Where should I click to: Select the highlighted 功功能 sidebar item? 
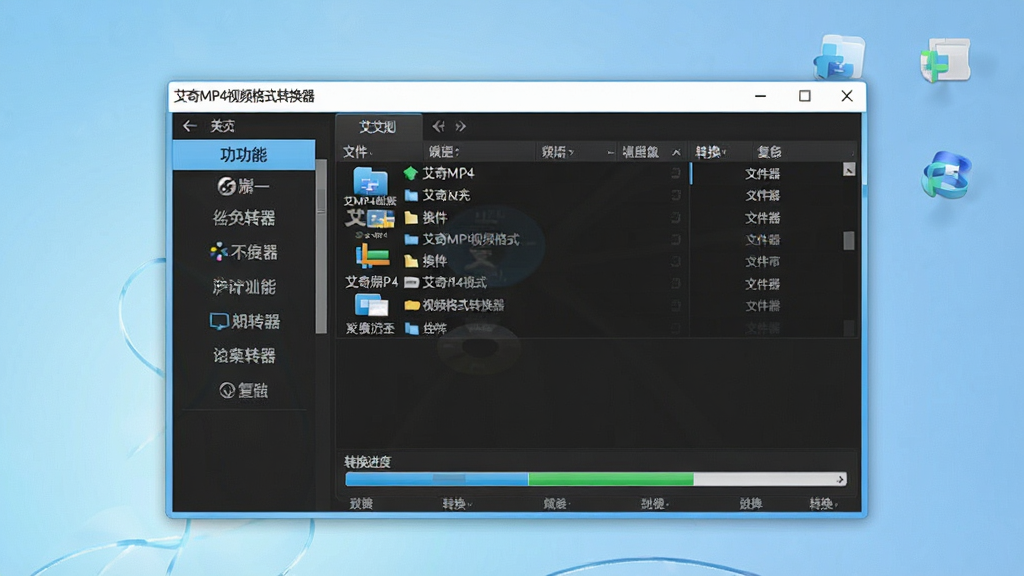click(244, 155)
